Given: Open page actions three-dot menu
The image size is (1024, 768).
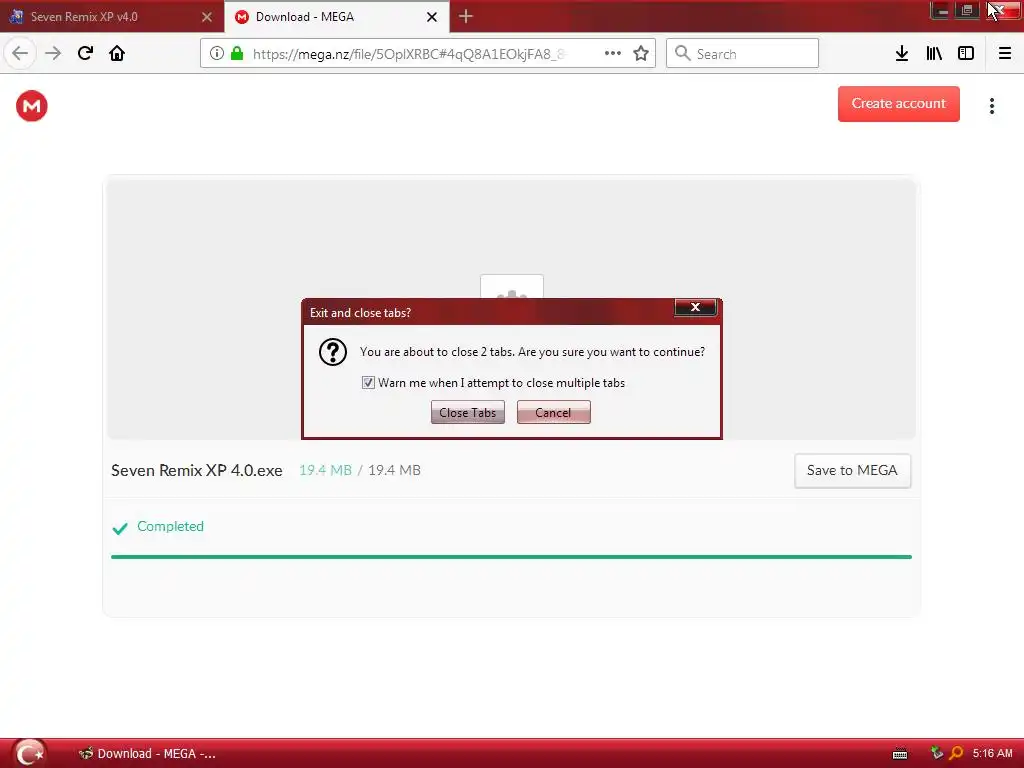Looking at the screenshot, I should (x=613, y=54).
